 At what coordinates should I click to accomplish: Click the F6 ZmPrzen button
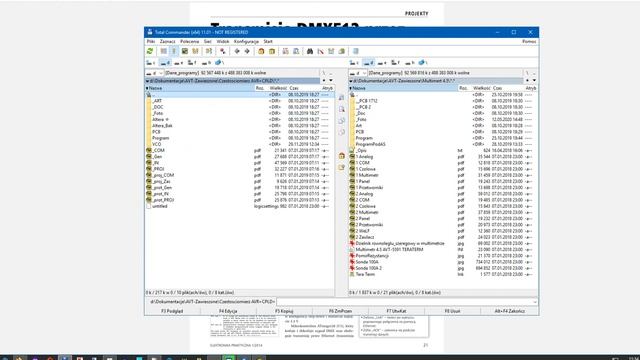340,311
